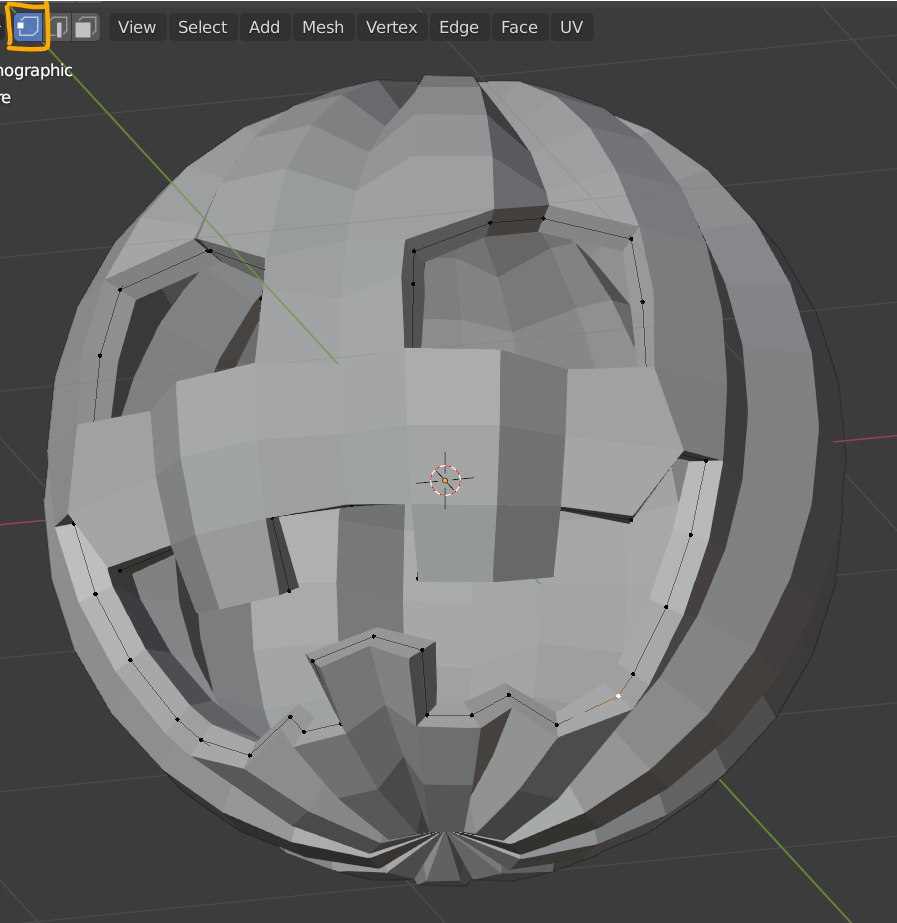Open the Select menu
Image resolution: width=897 pixels, height=923 pixels.
tap(202, 27)
